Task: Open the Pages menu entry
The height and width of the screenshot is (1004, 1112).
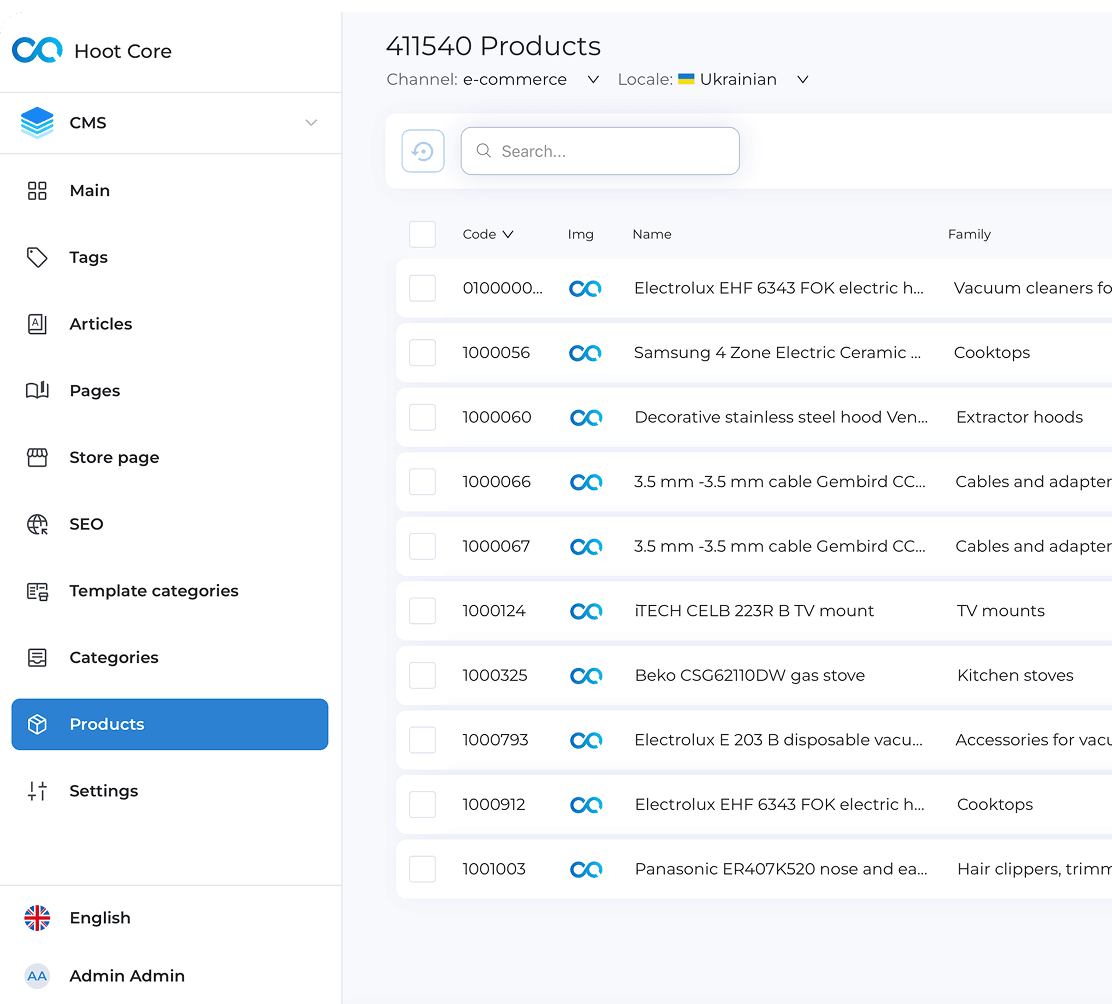Action: pyautogui.click(x=170, y=391)
